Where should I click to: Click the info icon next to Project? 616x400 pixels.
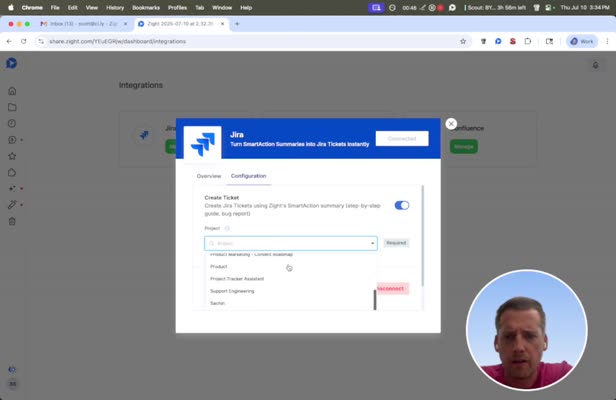click(x=227, y=228)
